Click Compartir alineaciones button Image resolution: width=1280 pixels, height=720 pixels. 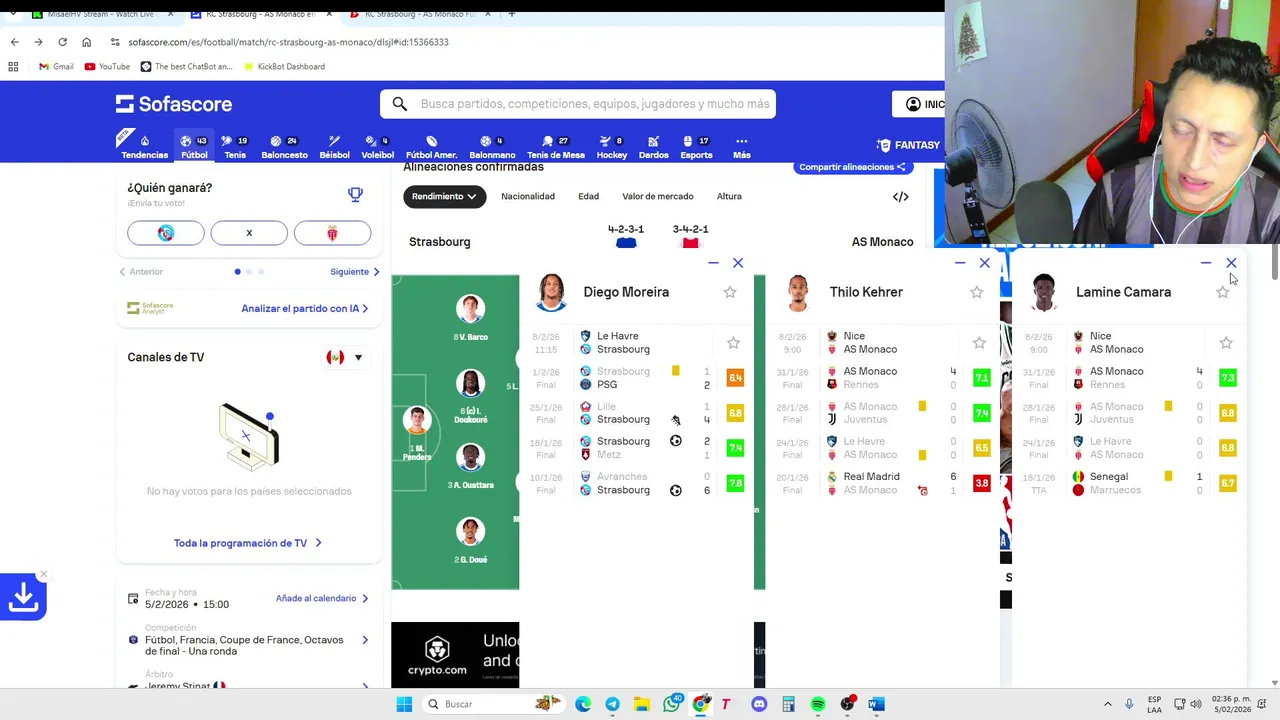[853, 167]
